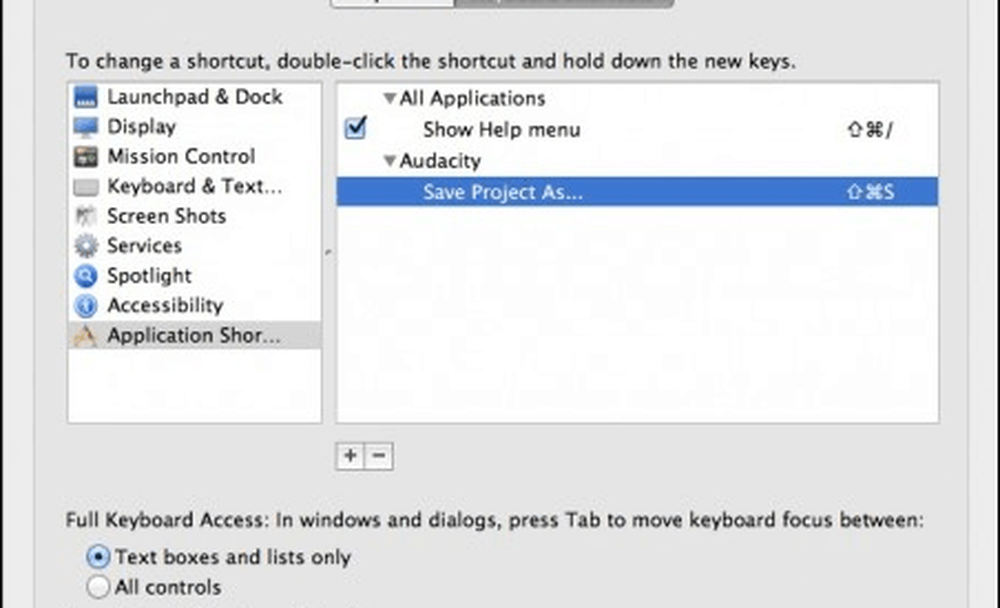This screenshot has height=608, width=1000.
Task: Click the pane divider handle
Action: tap(329, 252)
